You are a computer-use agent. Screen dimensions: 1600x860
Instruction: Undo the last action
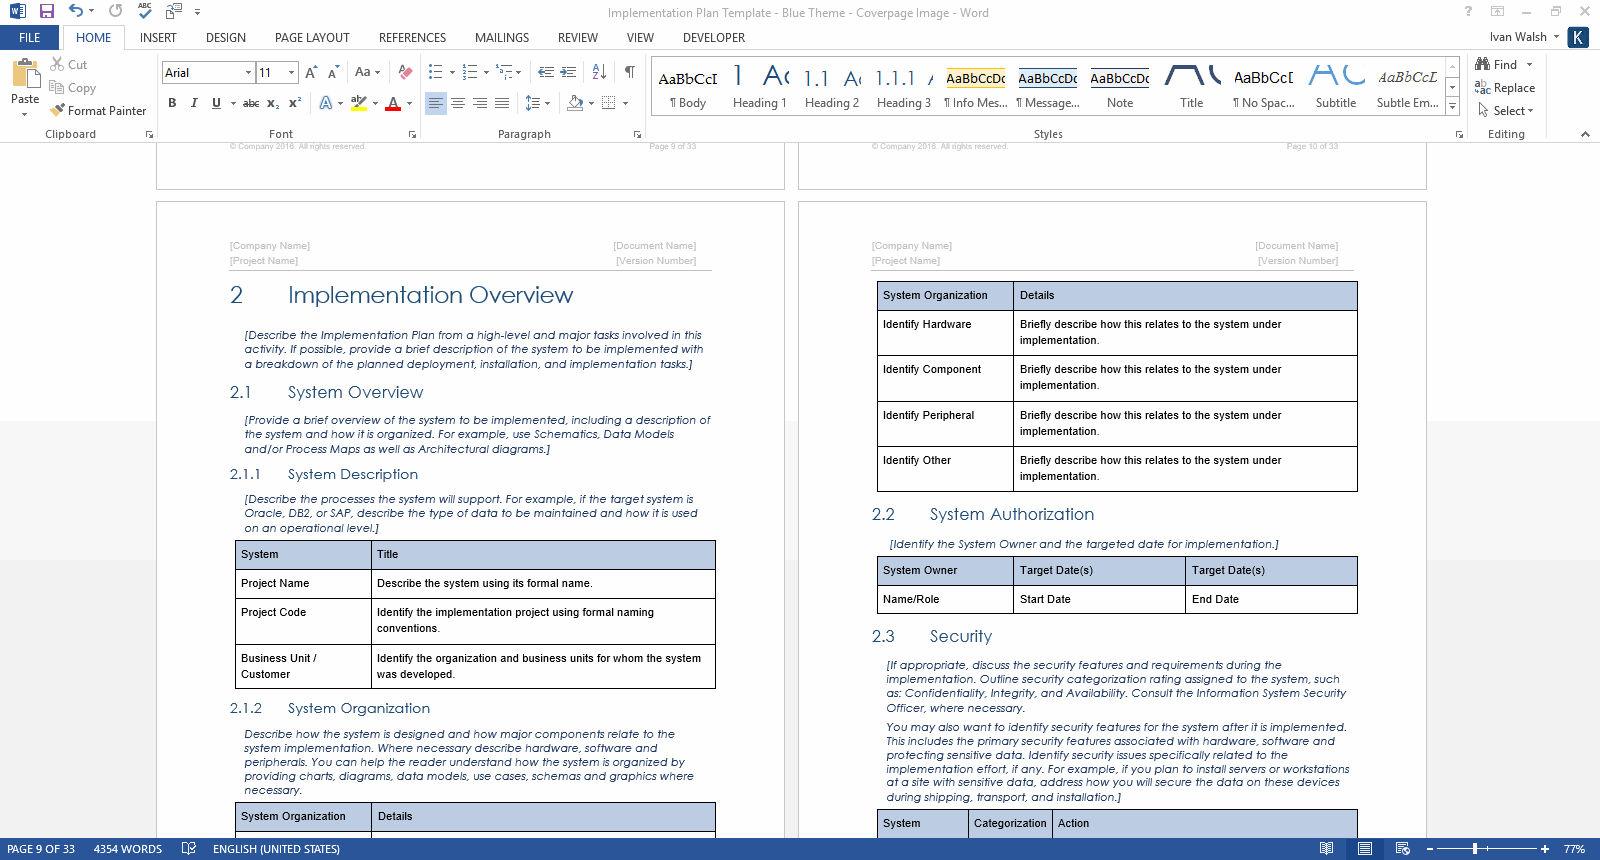click(x=76, y=12)
